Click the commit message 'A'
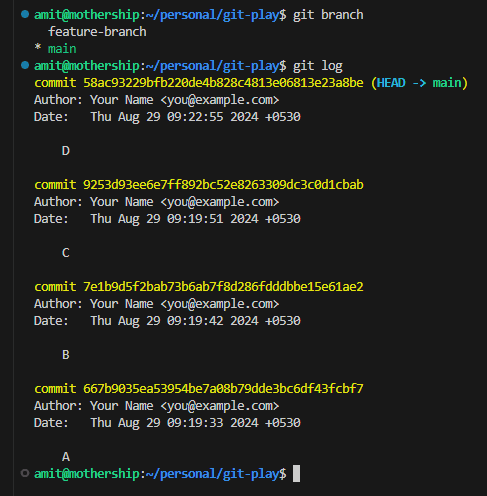This screenshot has height=496, width=487. (x=66, y=457)
